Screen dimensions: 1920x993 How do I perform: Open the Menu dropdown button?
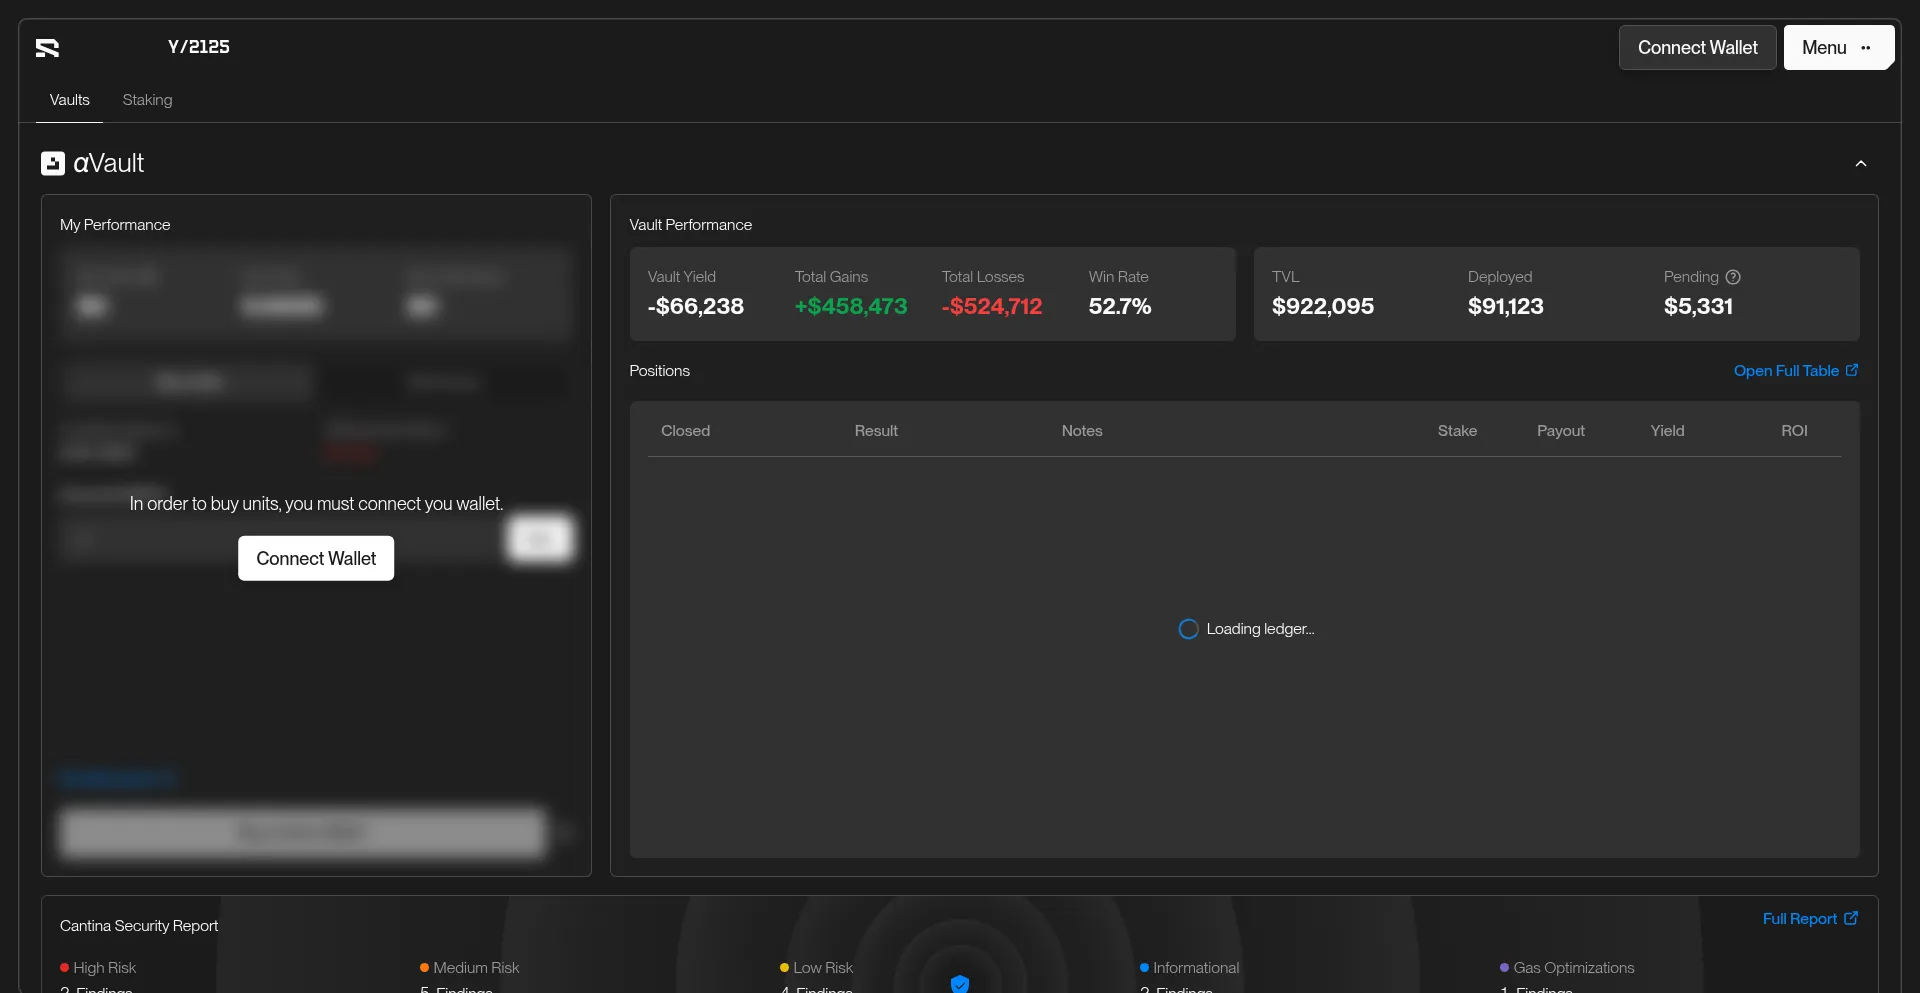point(1838,48)
